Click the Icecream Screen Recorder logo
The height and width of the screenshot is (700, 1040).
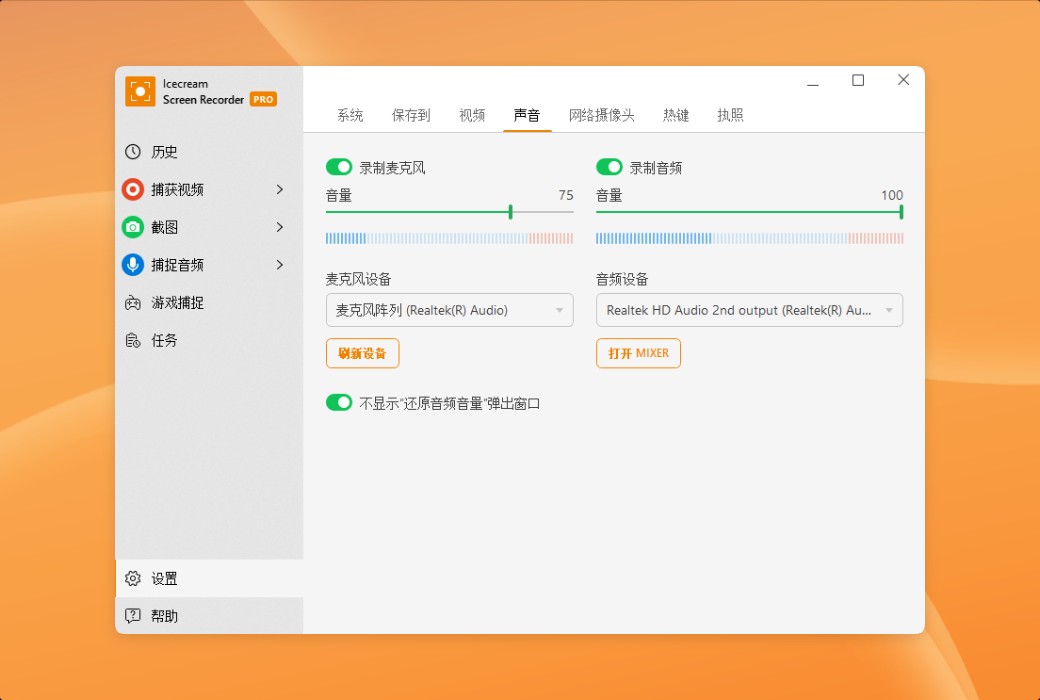[x=140, y=92]
